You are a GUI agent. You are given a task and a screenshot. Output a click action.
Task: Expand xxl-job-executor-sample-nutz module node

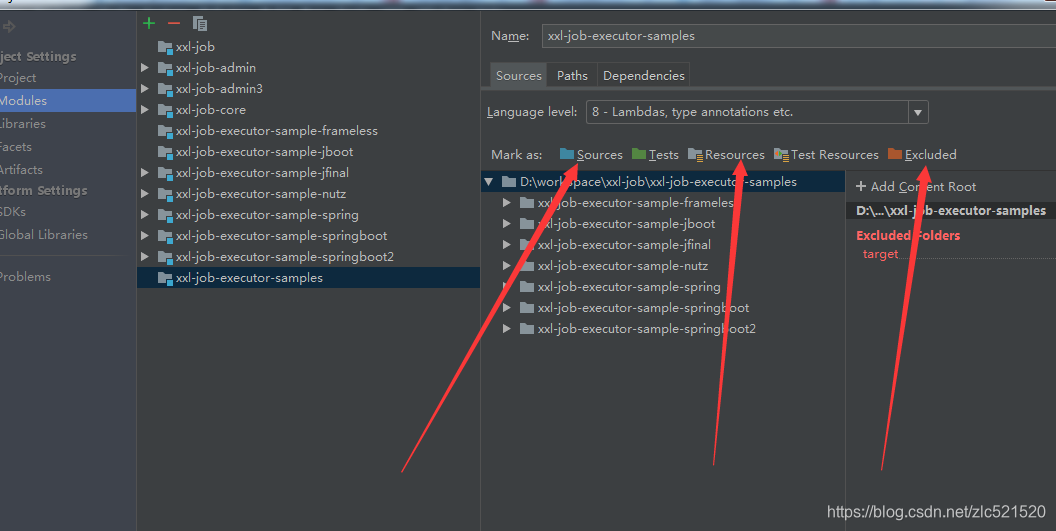(145, 193)
